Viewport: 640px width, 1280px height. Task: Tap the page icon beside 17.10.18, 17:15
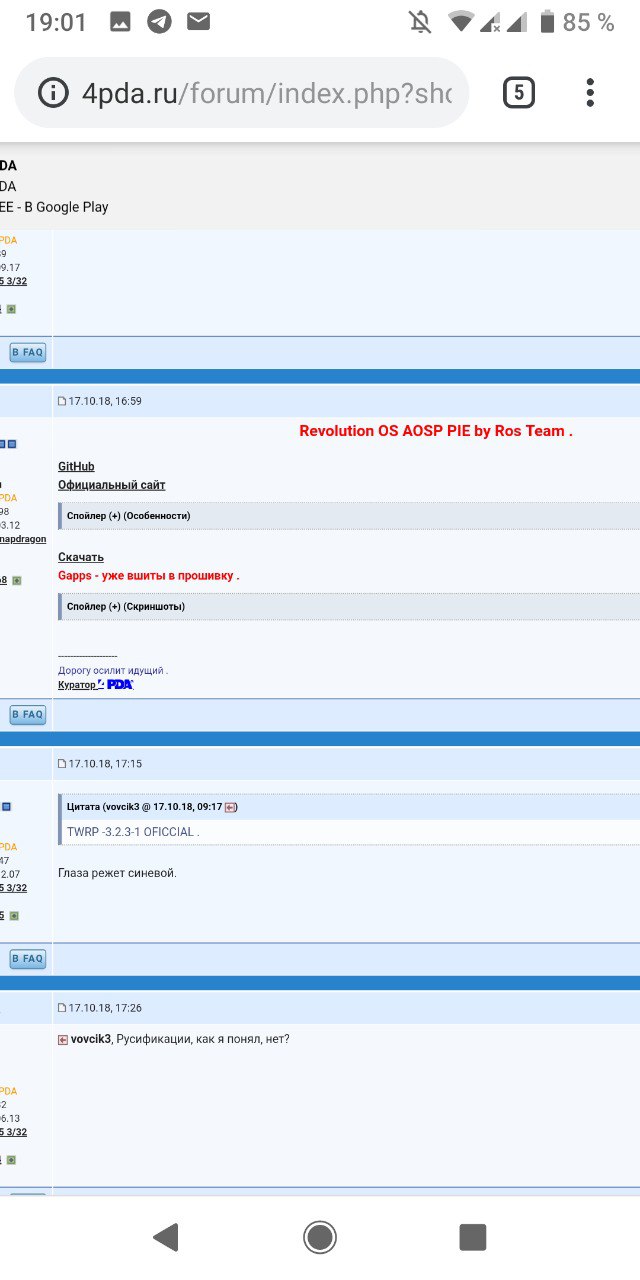coord(62,764)
